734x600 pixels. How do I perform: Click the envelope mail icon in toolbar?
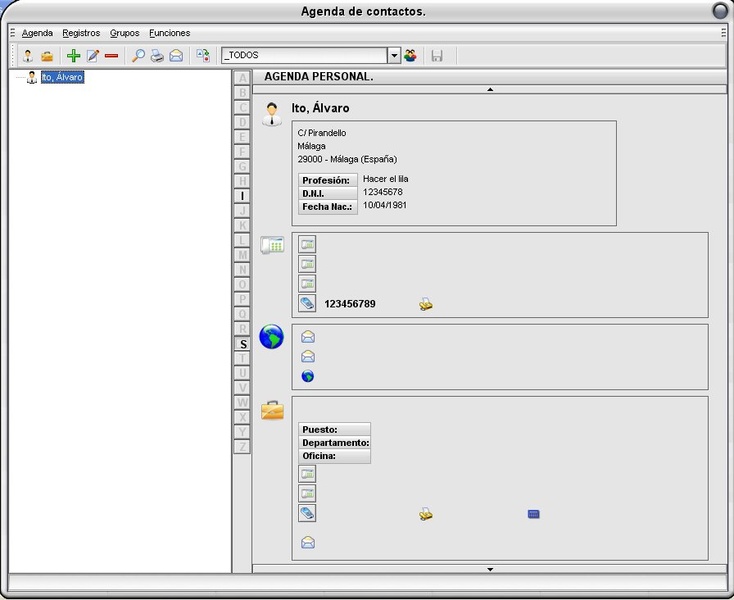click(176, 56)
